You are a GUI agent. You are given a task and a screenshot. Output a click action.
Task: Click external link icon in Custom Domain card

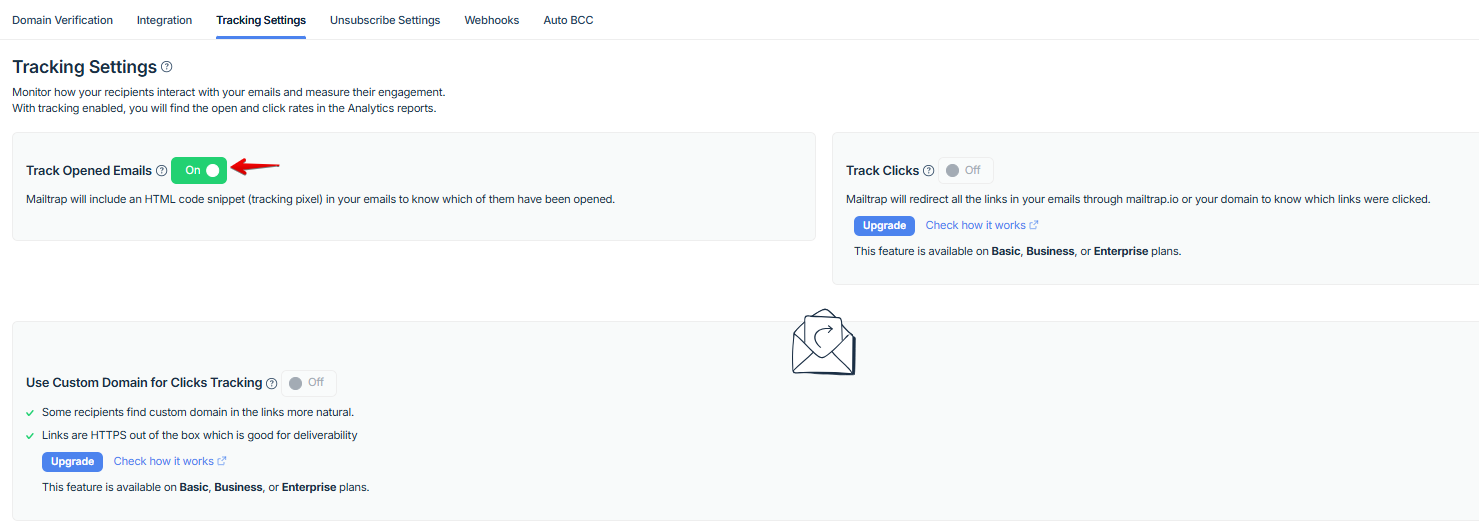pyautogui.click(x=222, y=461)
